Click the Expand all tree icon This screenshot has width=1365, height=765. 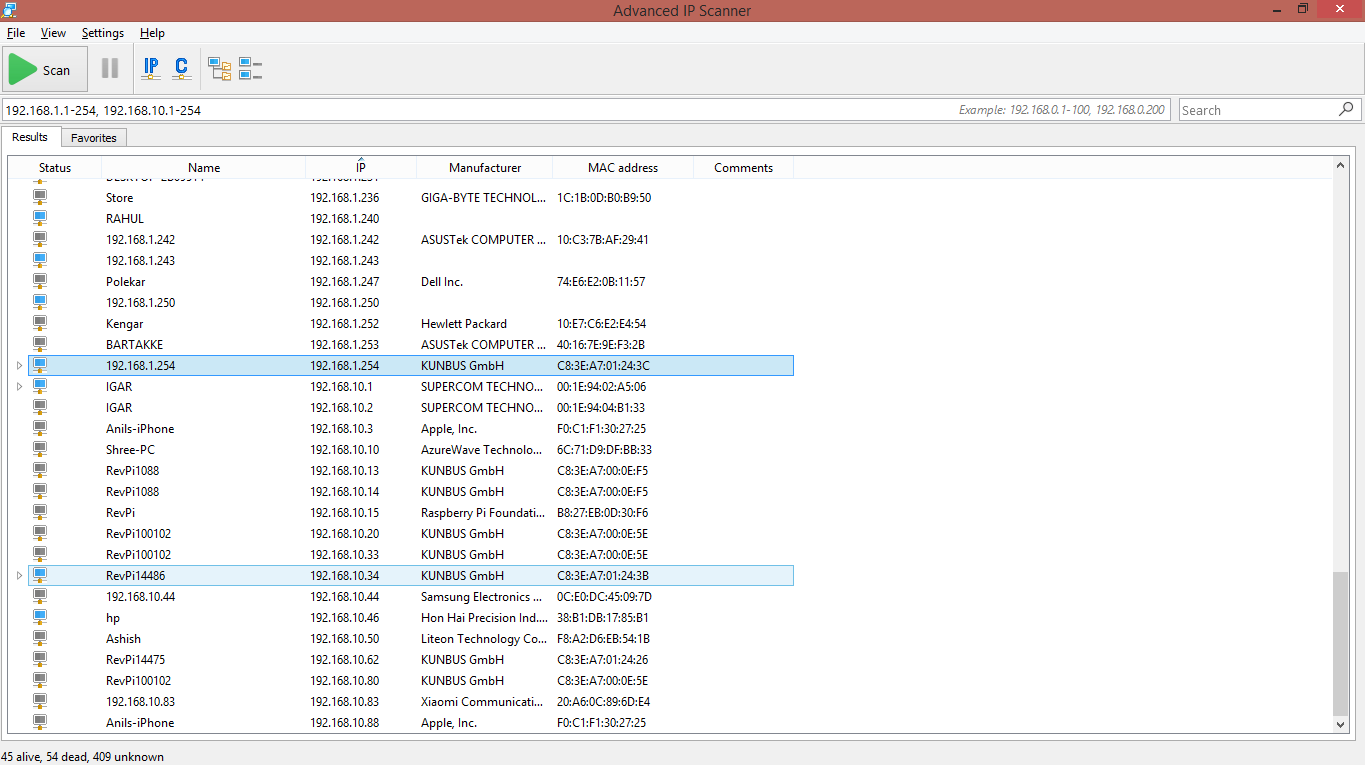(220, 69)
